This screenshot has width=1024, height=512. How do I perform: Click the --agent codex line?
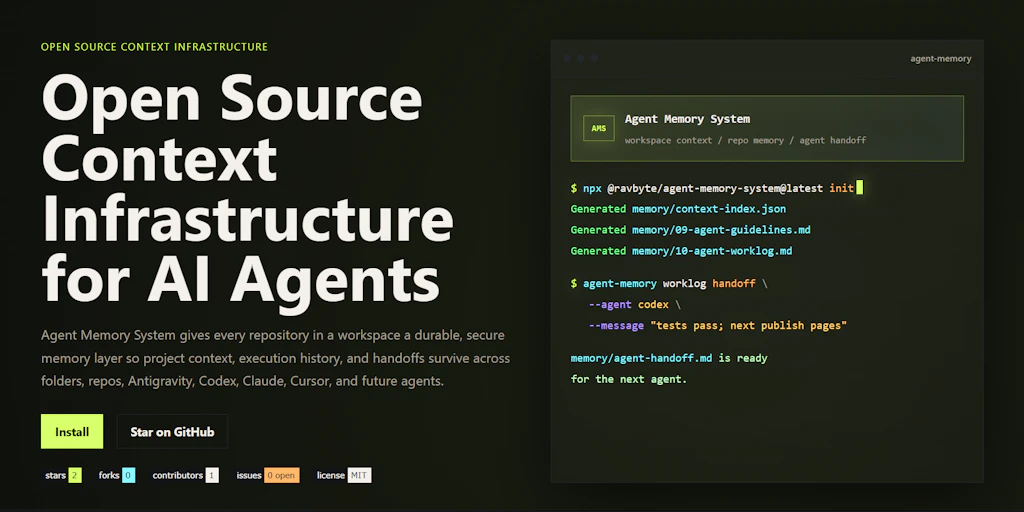click(634, 304)
